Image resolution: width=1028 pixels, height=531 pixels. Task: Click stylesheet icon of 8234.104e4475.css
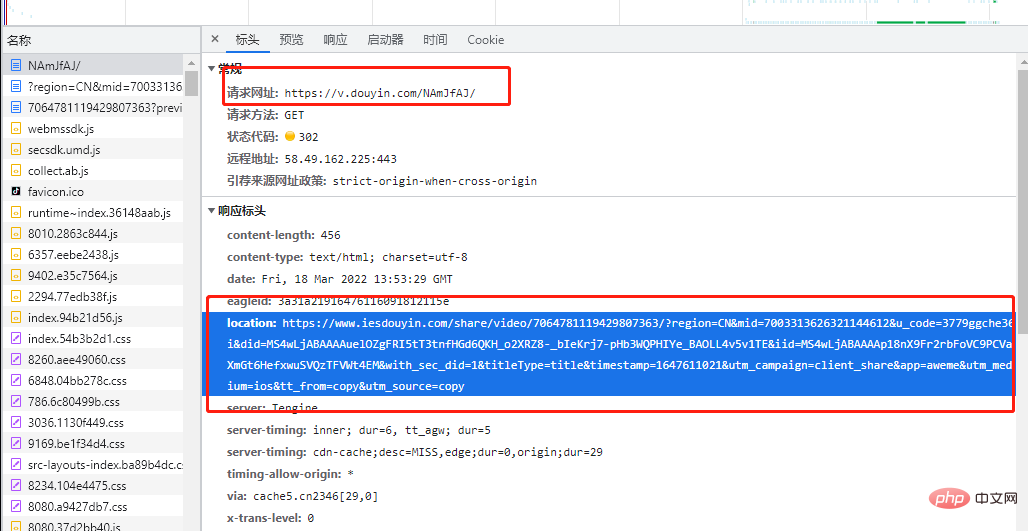16,485
